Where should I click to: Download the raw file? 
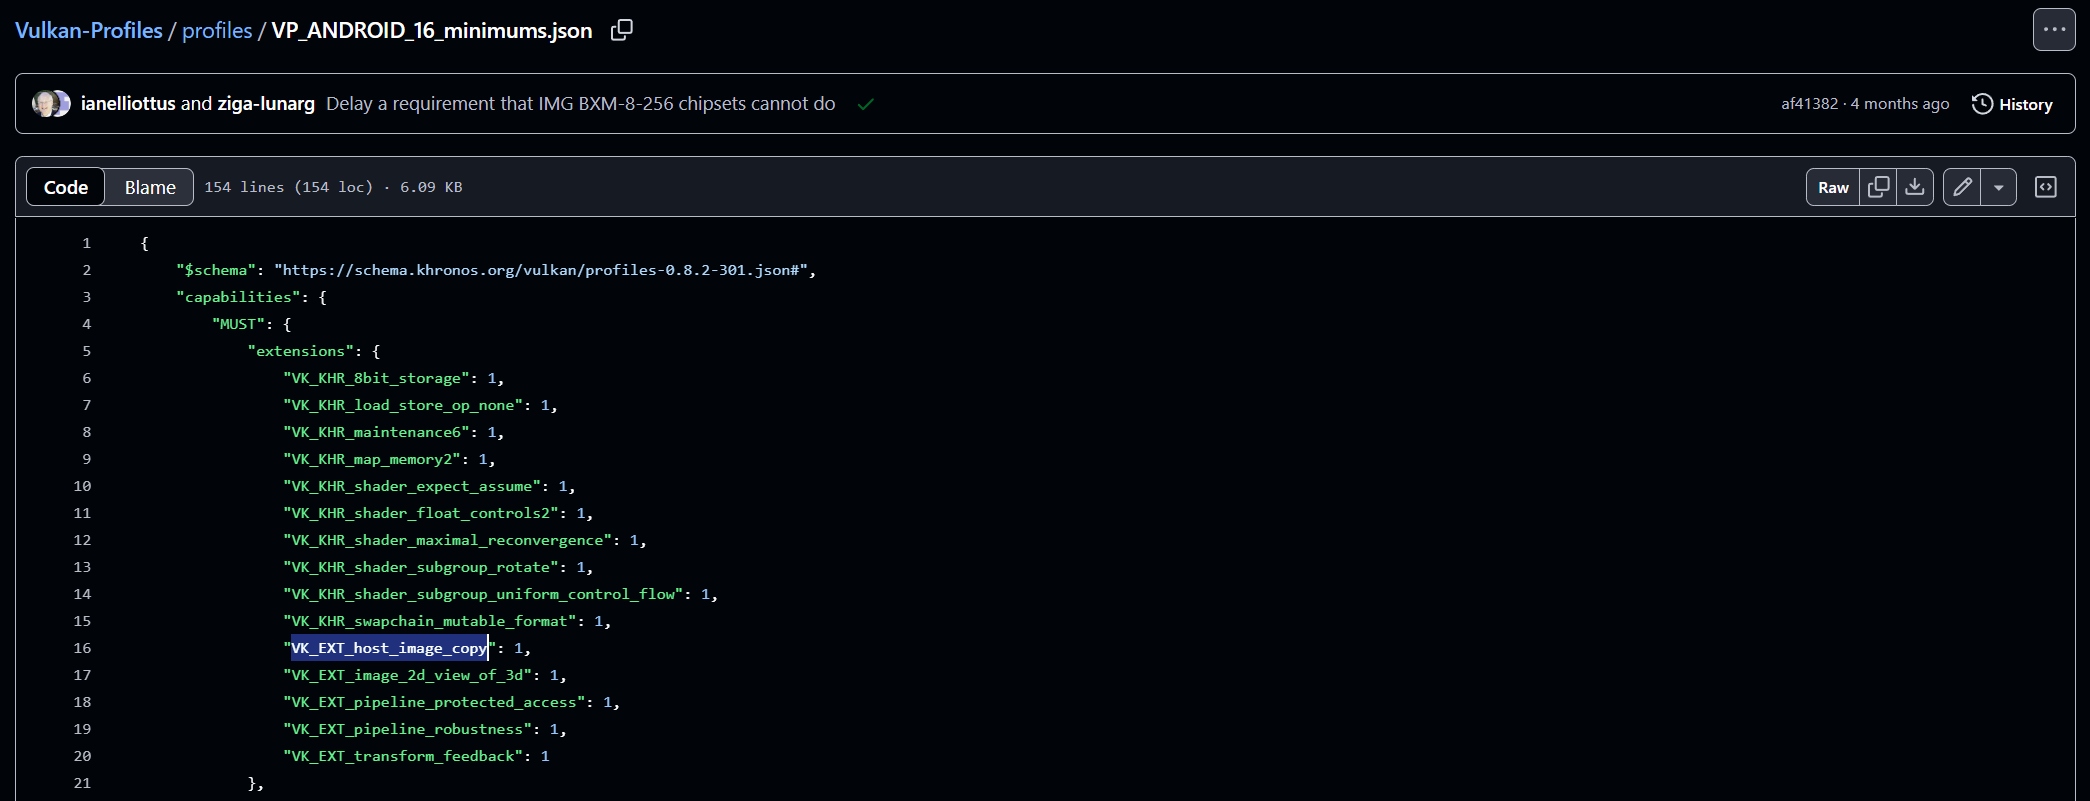coord(1914,187)
